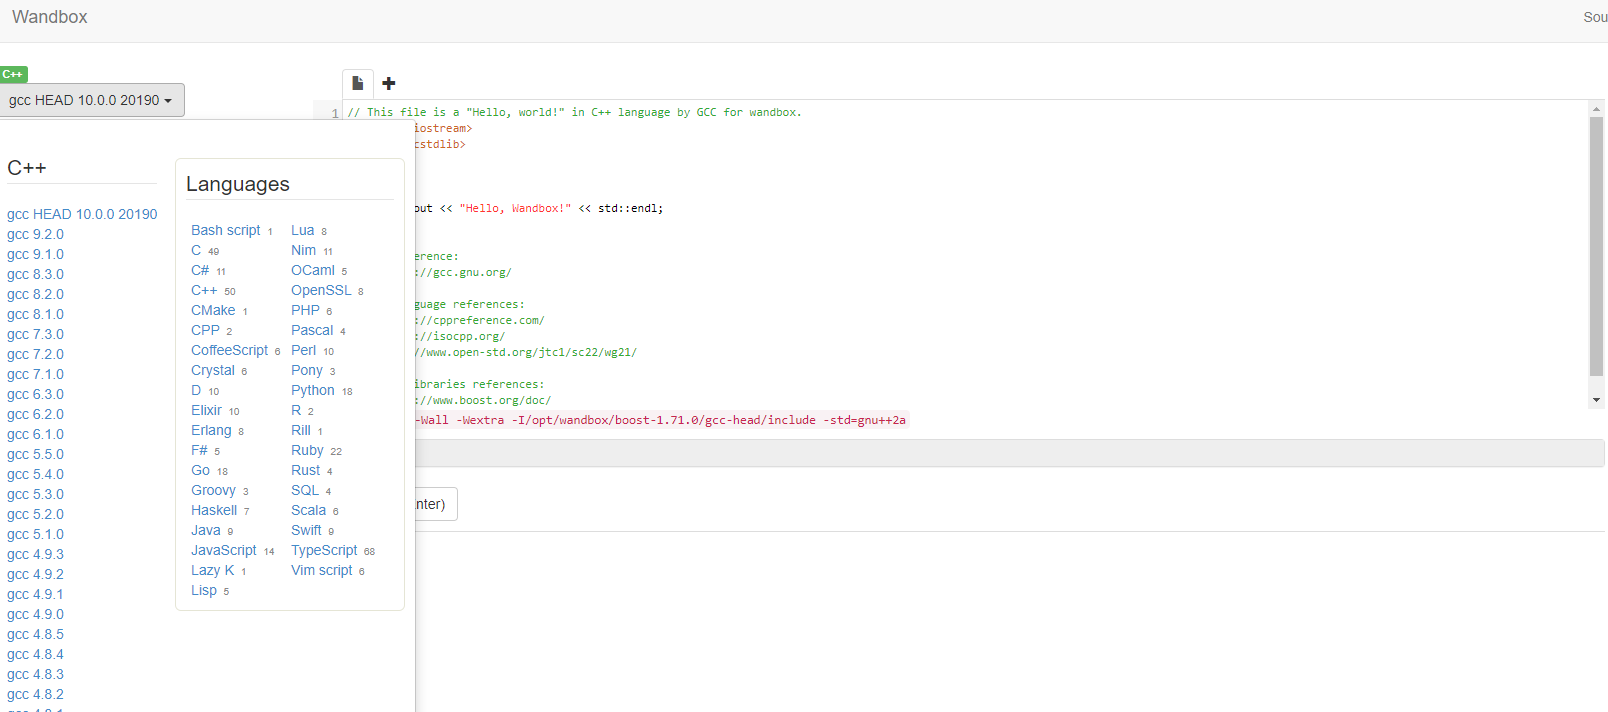1608x712 pixels.
Task: Select Vim script language
Action: [x=321, y=570]
